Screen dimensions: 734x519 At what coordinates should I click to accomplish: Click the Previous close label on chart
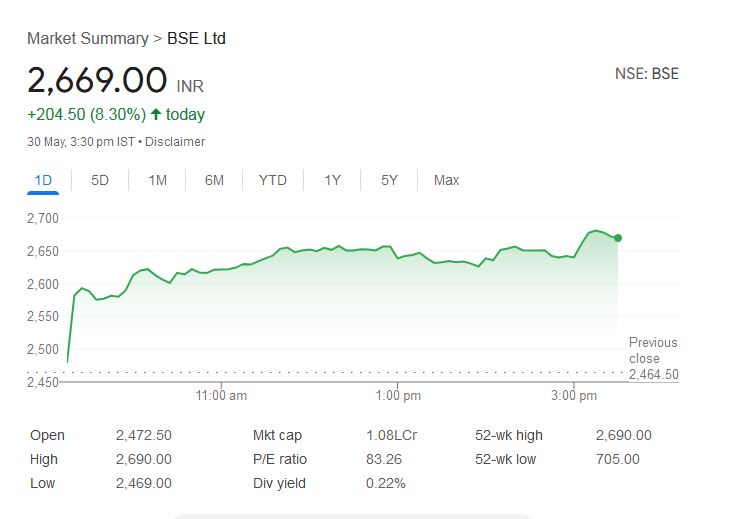pos(653,350)
